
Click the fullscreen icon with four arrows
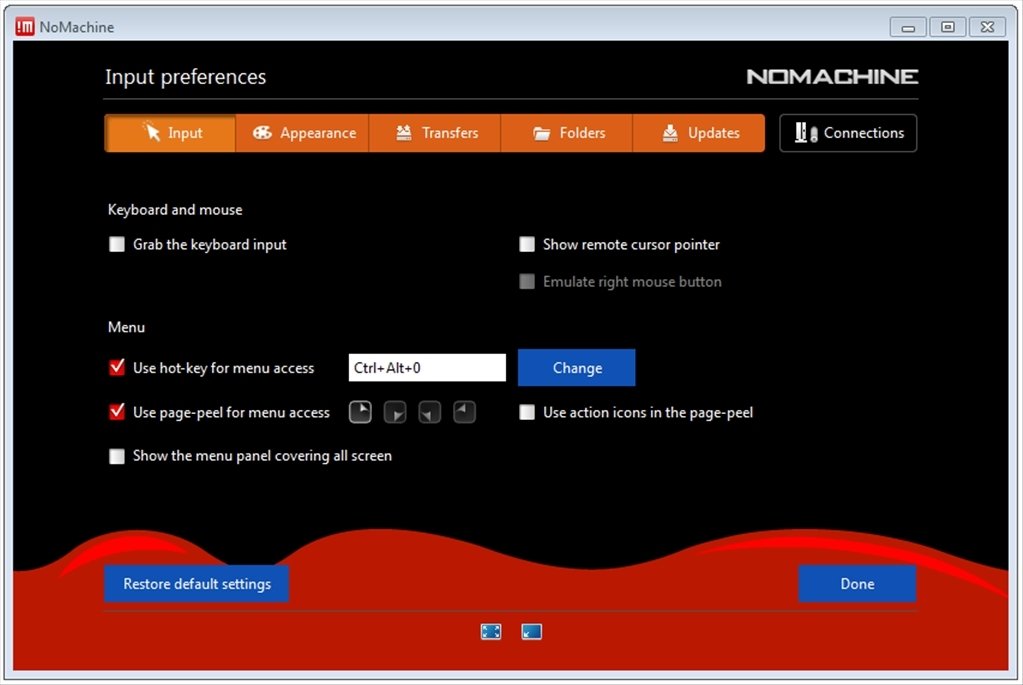[491, 632]
